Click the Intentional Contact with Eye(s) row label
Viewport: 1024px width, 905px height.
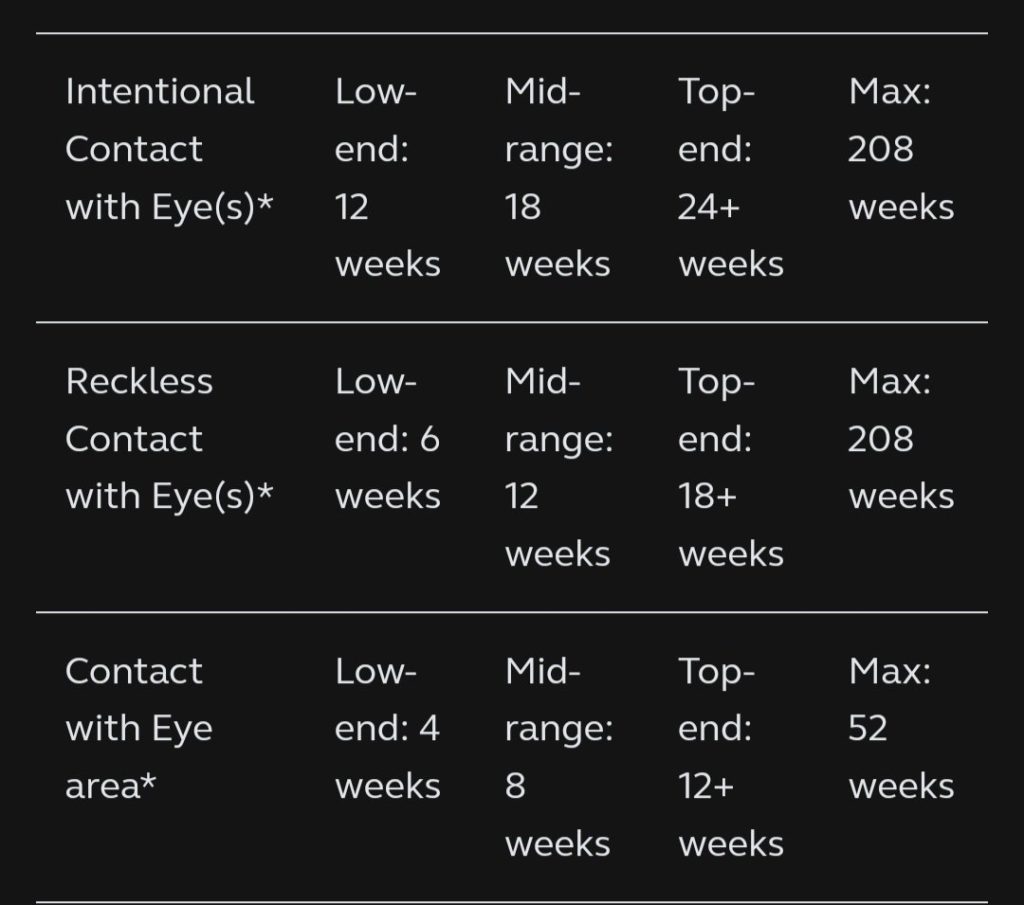(x=169, y=150)
